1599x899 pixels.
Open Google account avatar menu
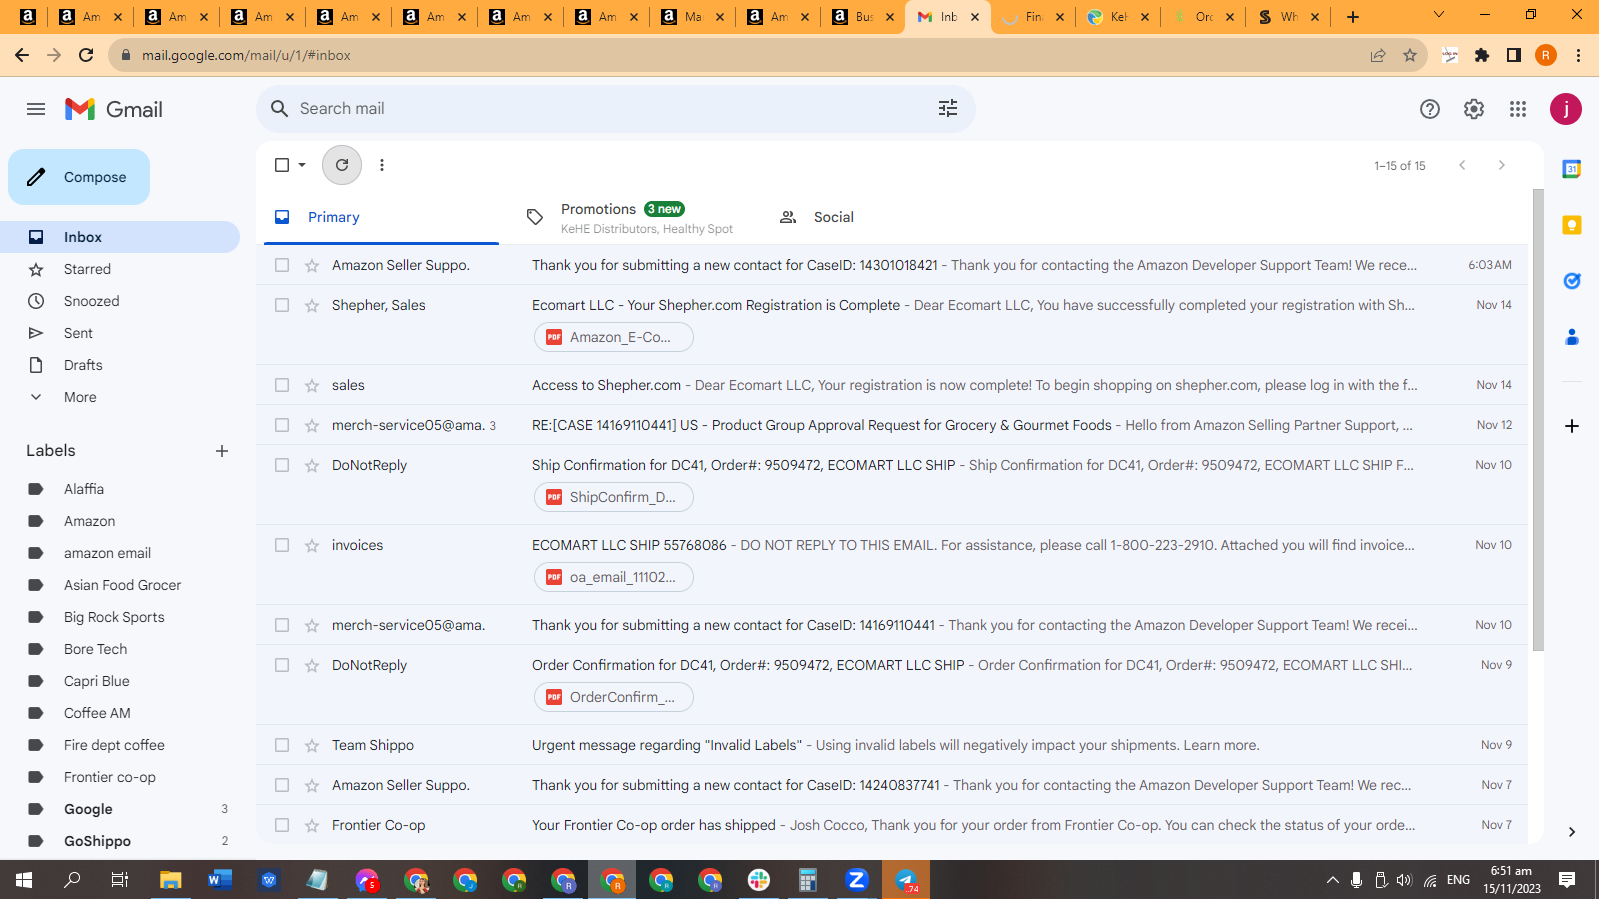point(1566,109)
